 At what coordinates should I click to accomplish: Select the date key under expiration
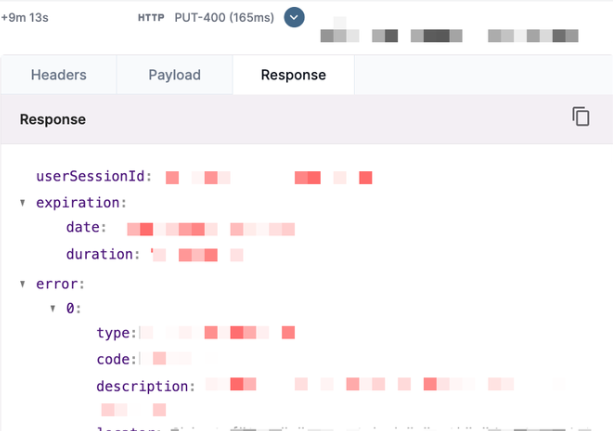(85, 228)
